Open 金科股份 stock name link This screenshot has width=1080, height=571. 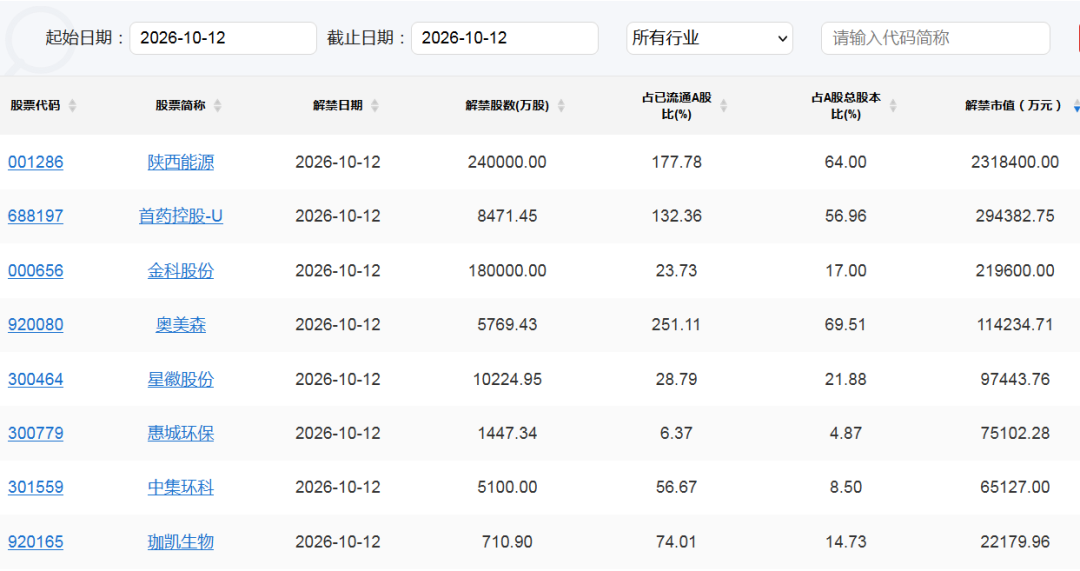coord(180,271)
